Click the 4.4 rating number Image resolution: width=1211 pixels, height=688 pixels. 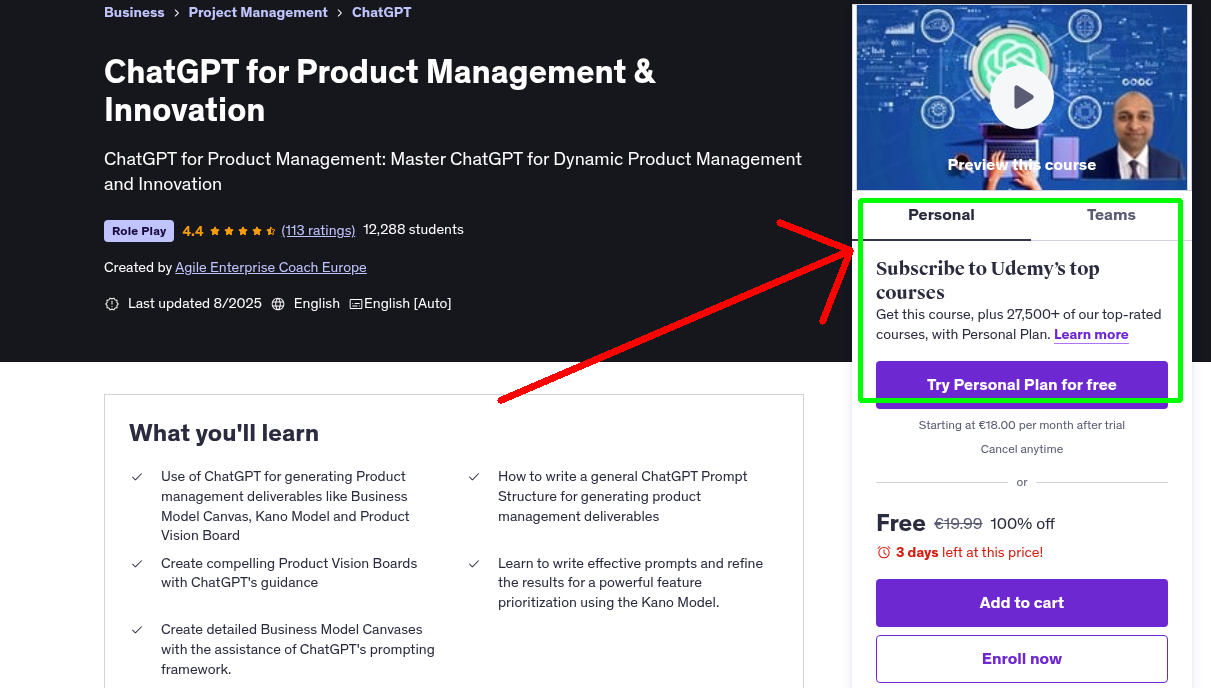[193, 231]
